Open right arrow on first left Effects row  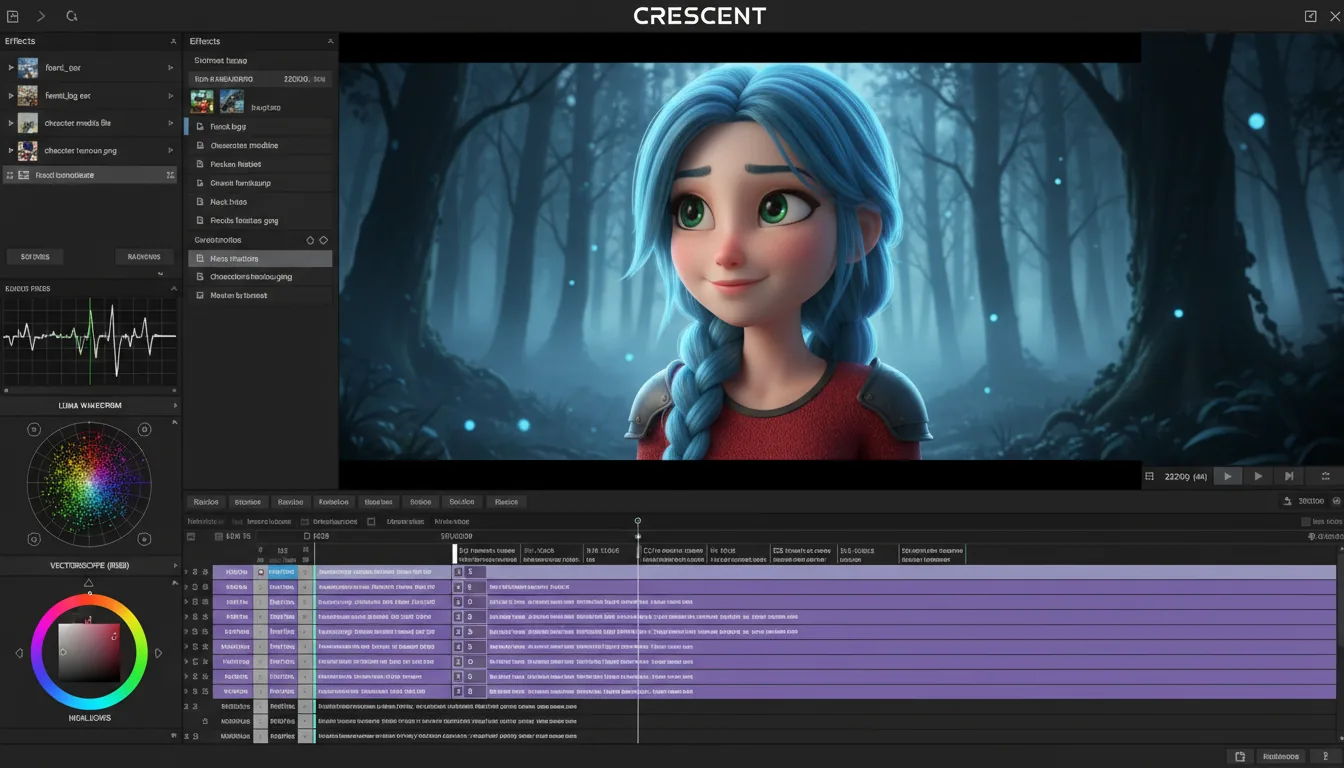[x=170, y=68]
